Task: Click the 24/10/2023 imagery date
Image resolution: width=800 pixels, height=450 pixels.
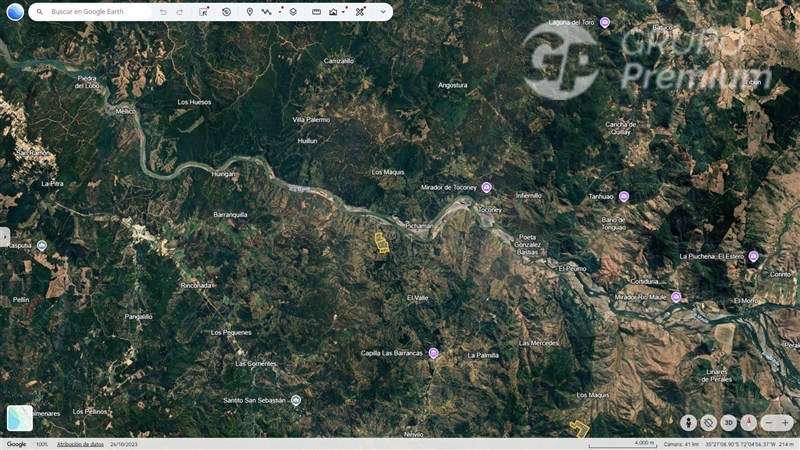Action: [124, 444]
